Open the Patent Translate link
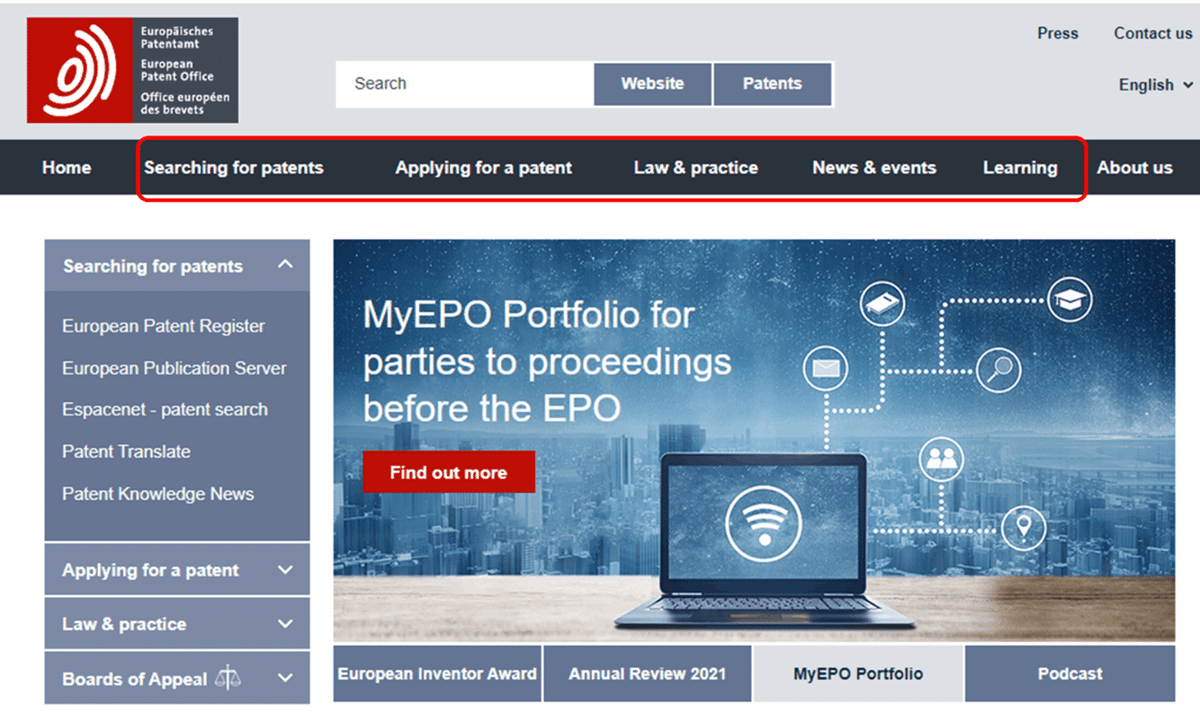1200x724 pixels. pos(126,451)
